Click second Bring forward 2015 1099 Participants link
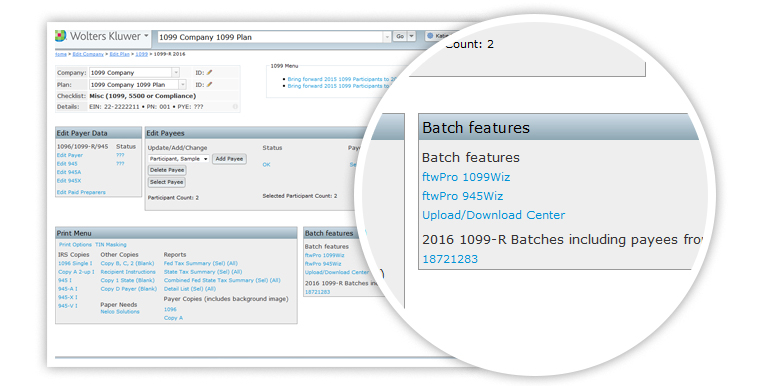 click(x=339, y=86)
